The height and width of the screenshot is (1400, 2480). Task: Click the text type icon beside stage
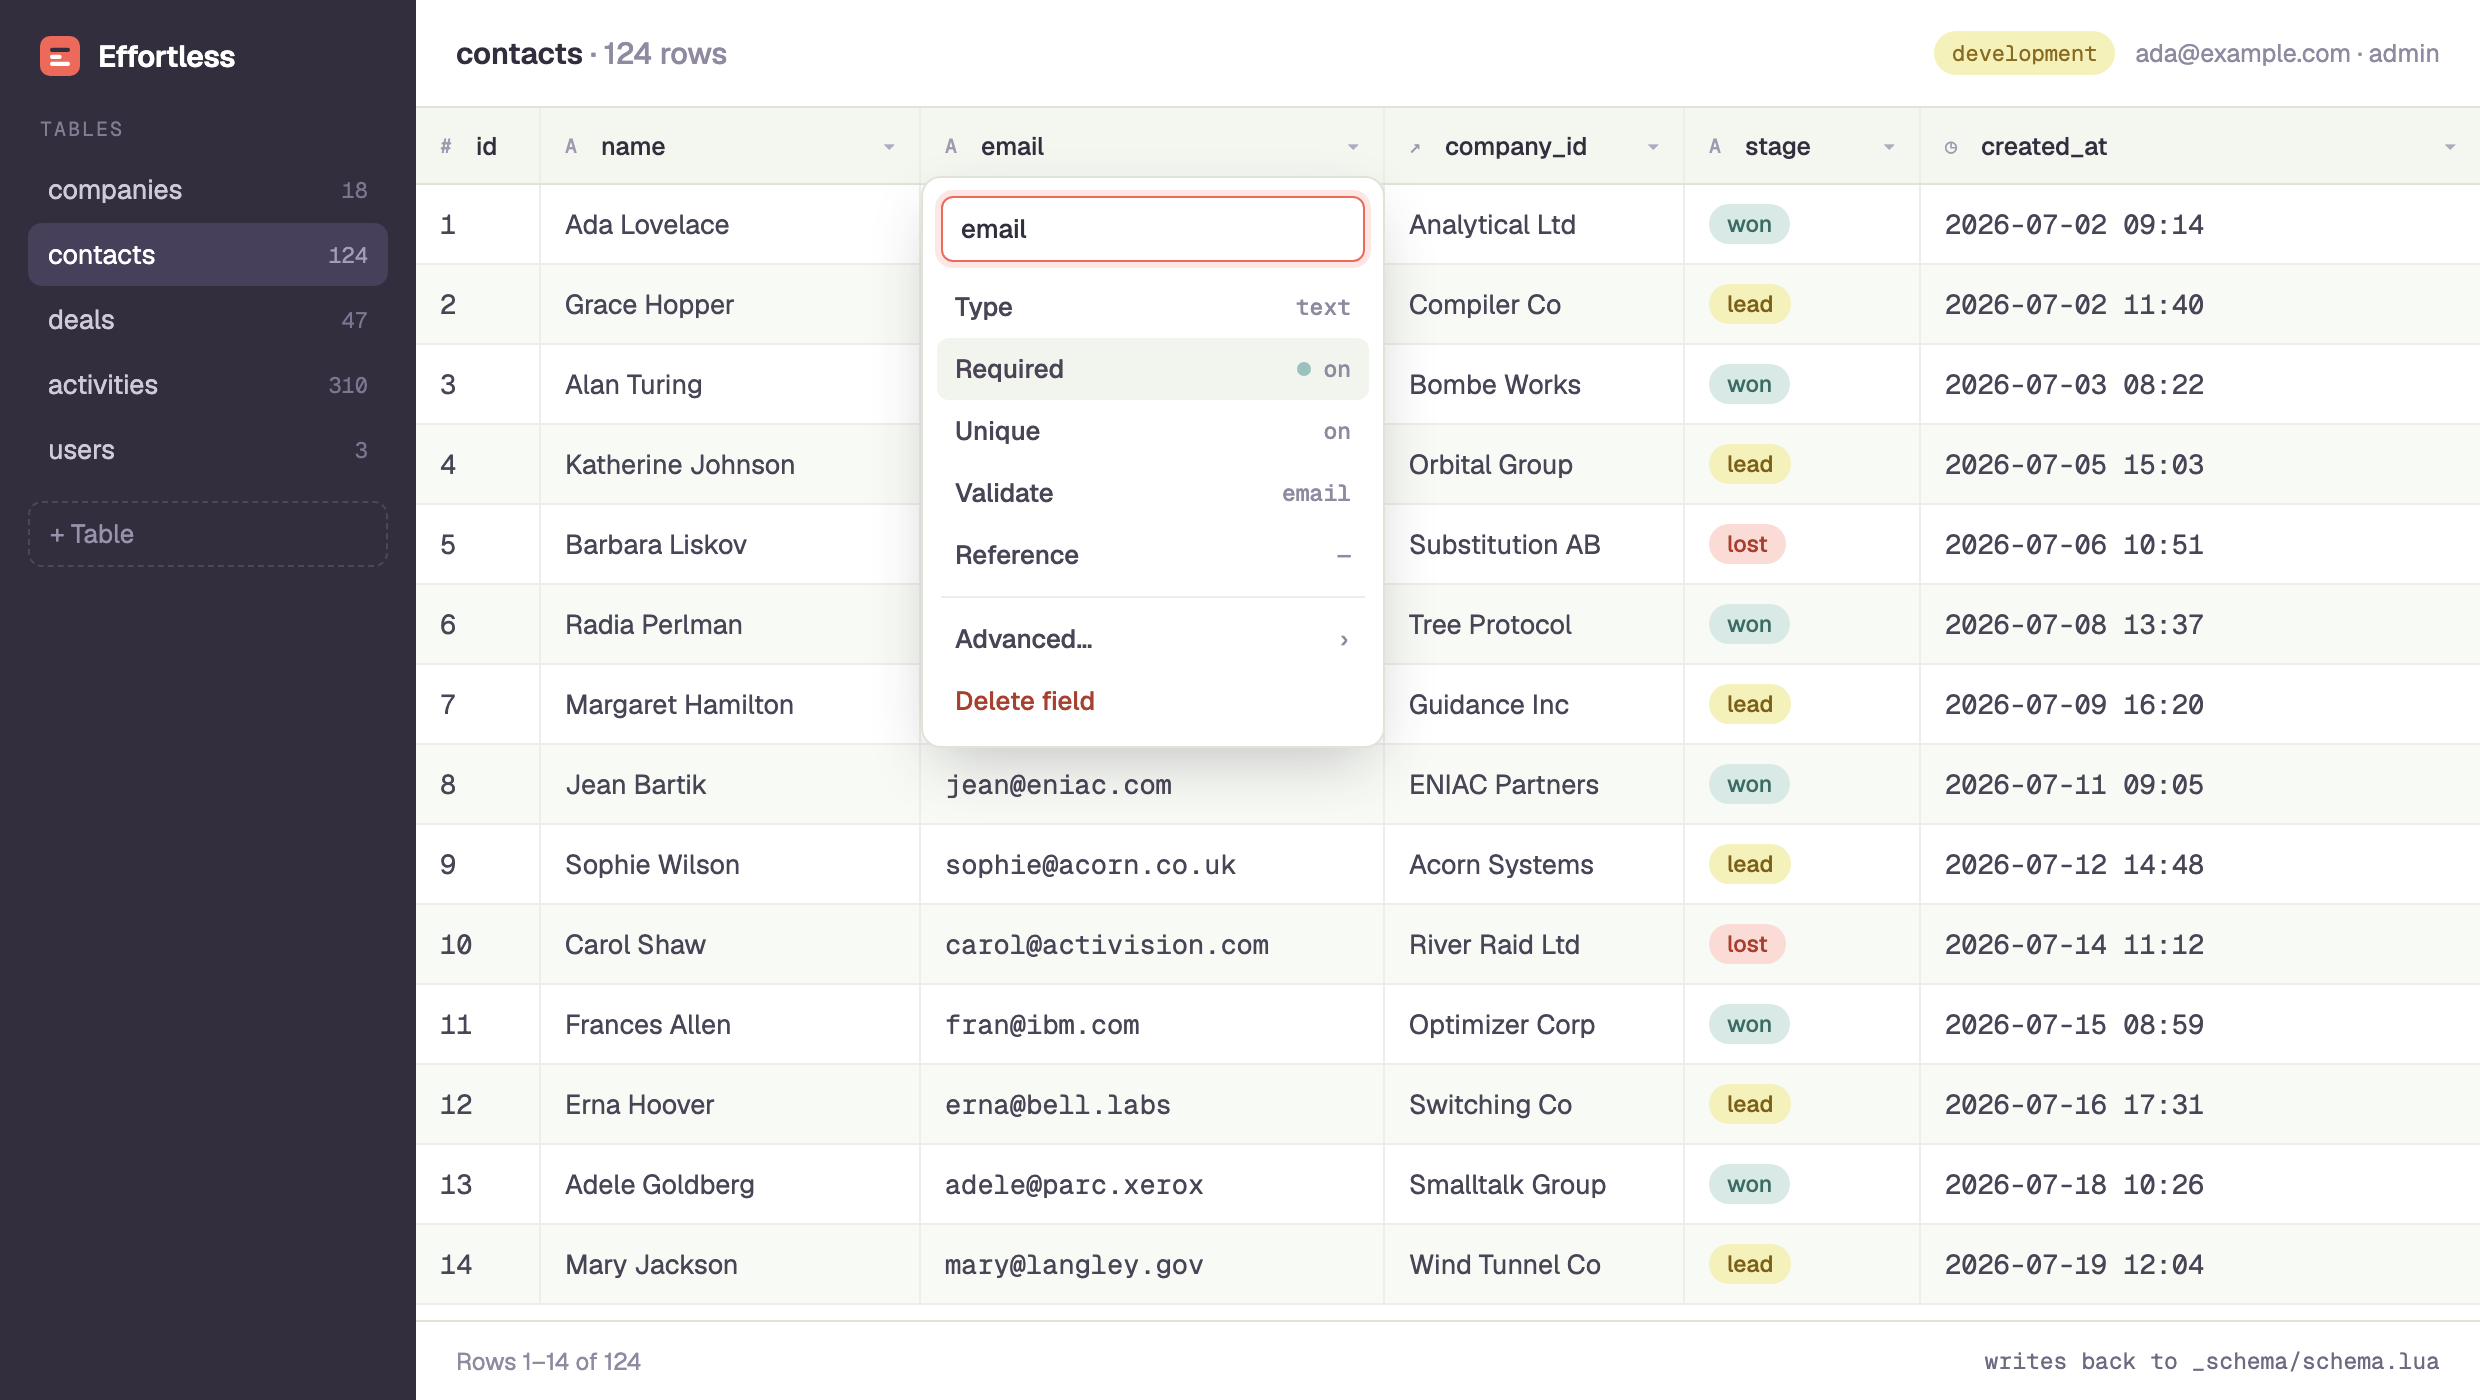[x=1715, y=147]
